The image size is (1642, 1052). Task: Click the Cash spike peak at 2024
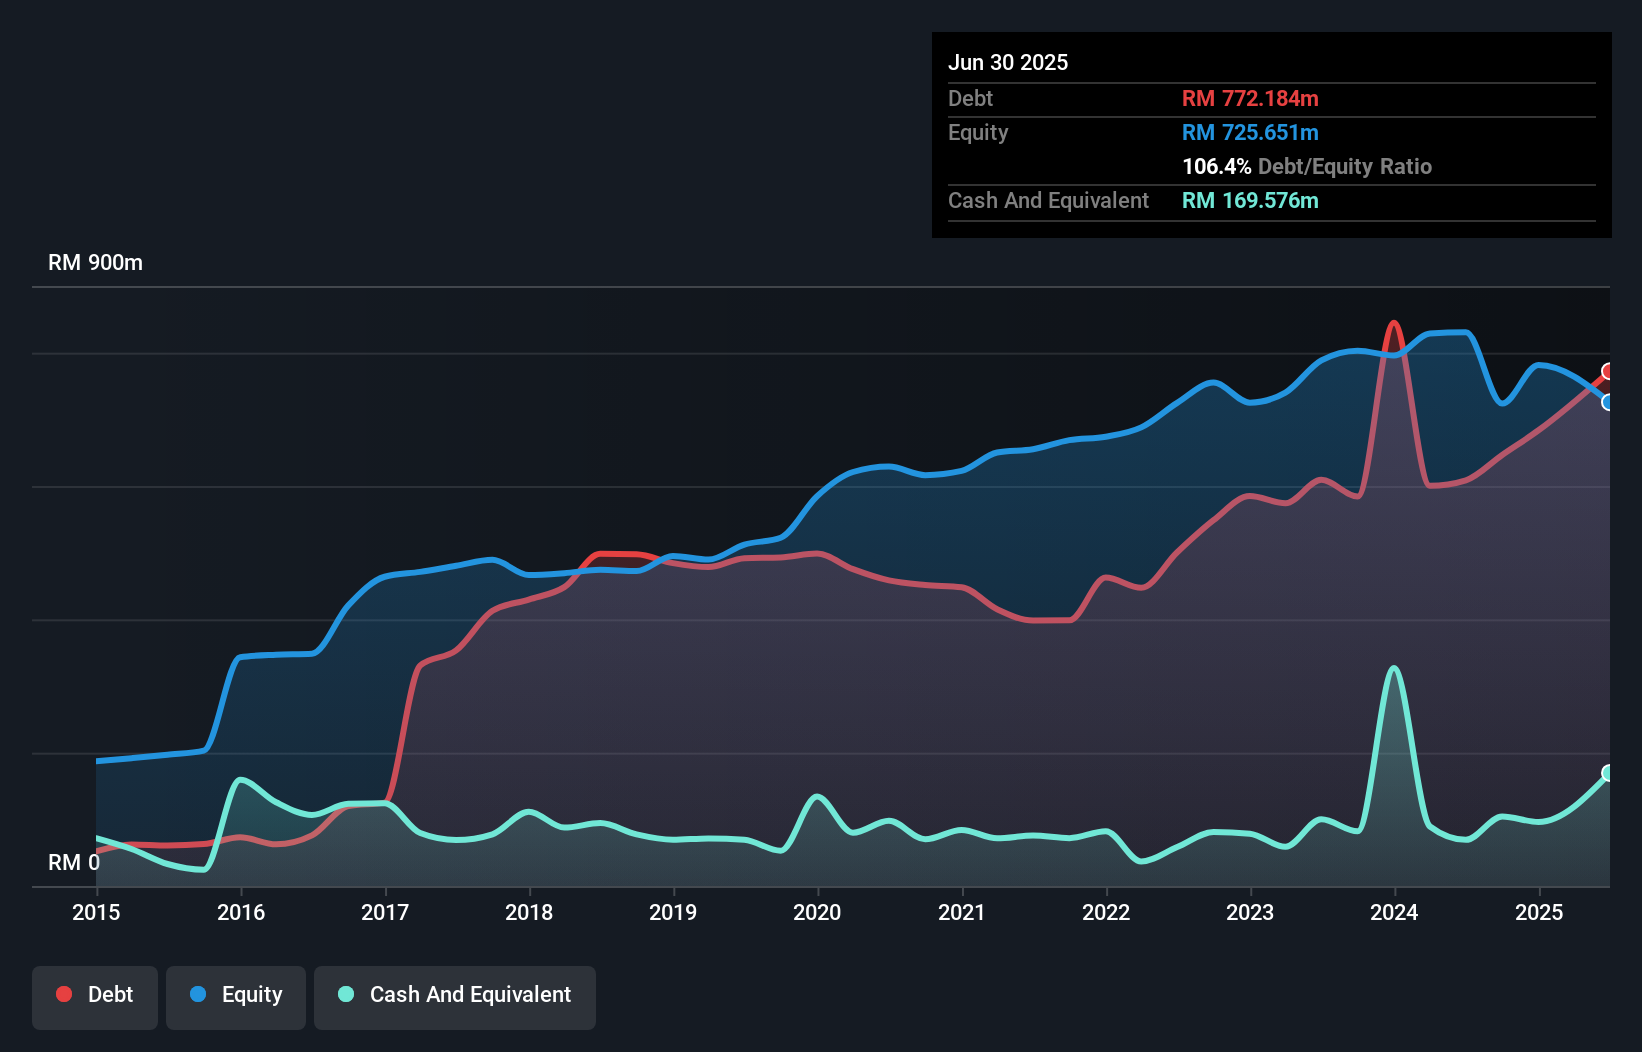(1394, 668)
